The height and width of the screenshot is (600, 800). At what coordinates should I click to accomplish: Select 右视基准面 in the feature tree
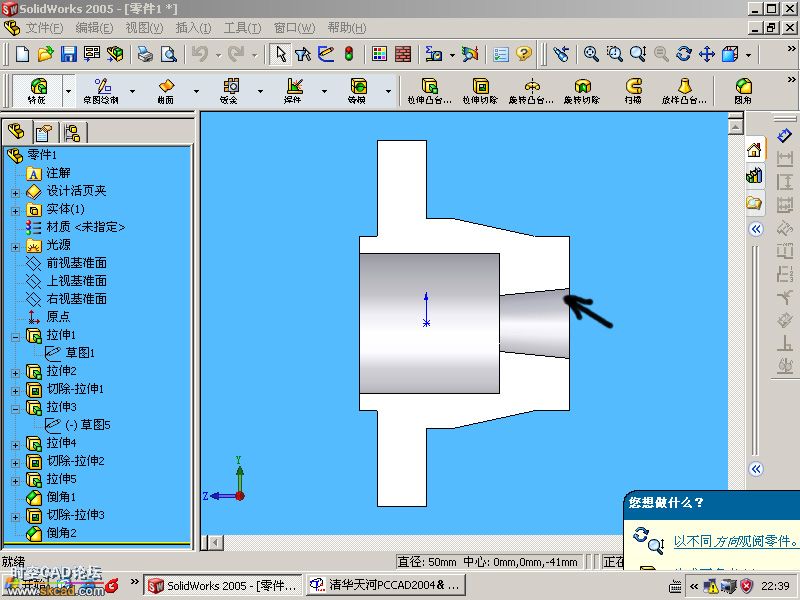tap(77, 298)
